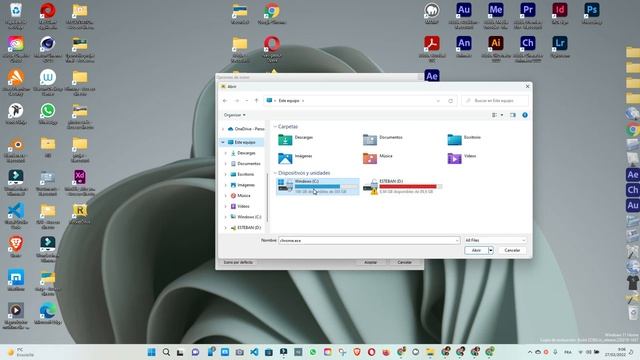Open view options dropdown arrow
640x360 pixels.
(502, 115)
